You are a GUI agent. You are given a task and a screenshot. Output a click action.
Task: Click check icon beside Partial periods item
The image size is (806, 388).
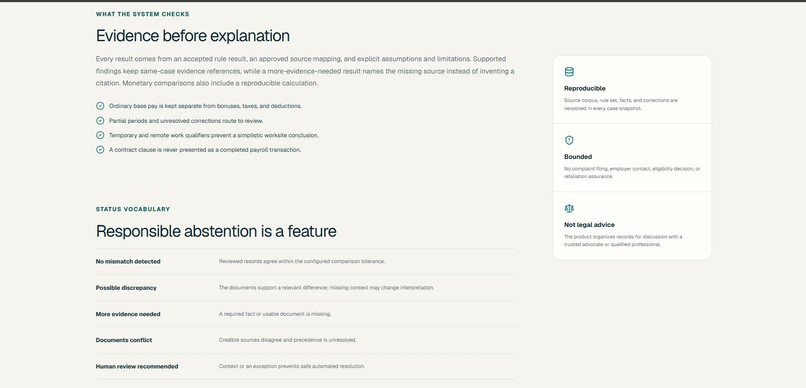[x=100, y=121]
